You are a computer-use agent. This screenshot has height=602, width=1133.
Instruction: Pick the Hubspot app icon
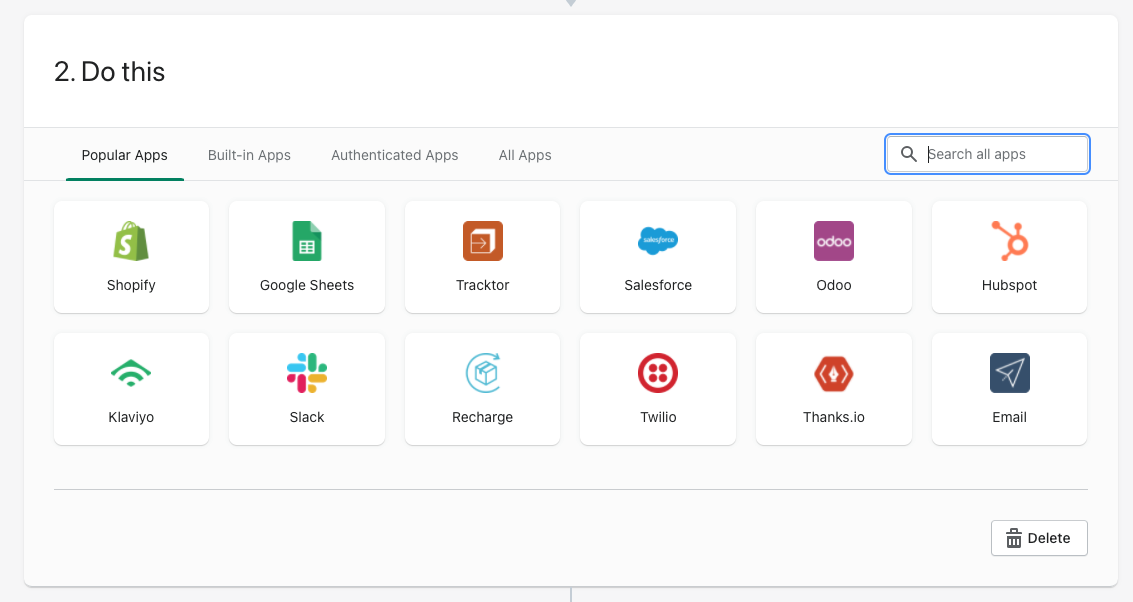(1009, 241)
